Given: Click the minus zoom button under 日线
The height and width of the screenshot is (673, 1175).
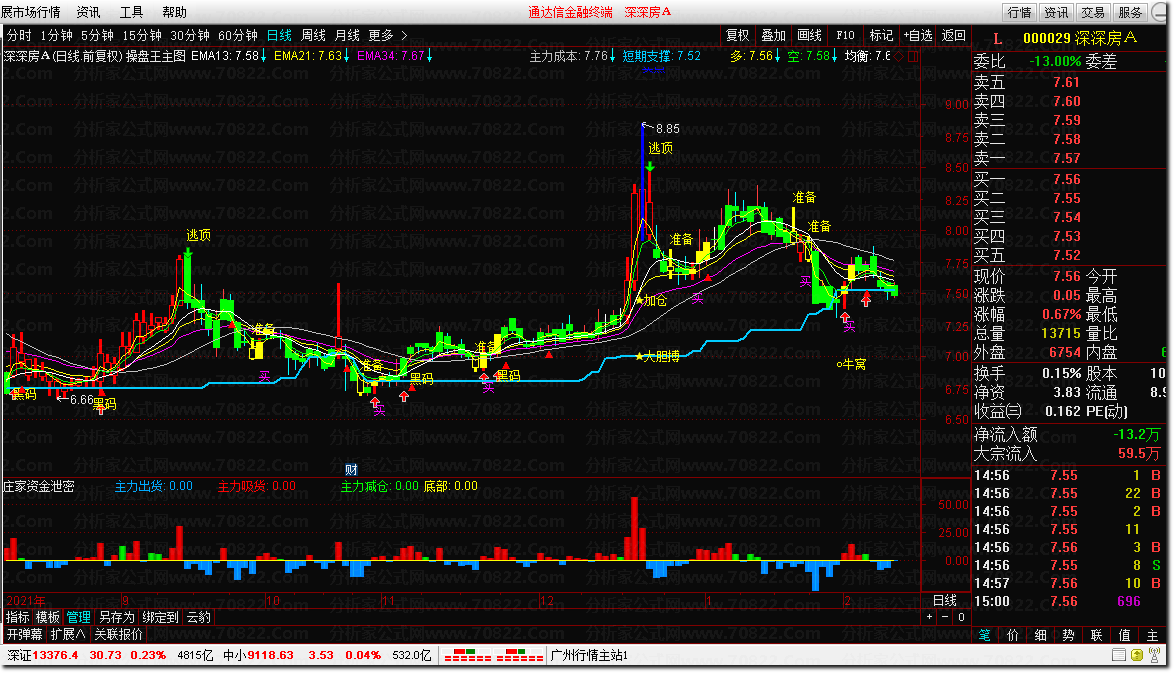Looking at the screenshot, I should tap(944, 617).
